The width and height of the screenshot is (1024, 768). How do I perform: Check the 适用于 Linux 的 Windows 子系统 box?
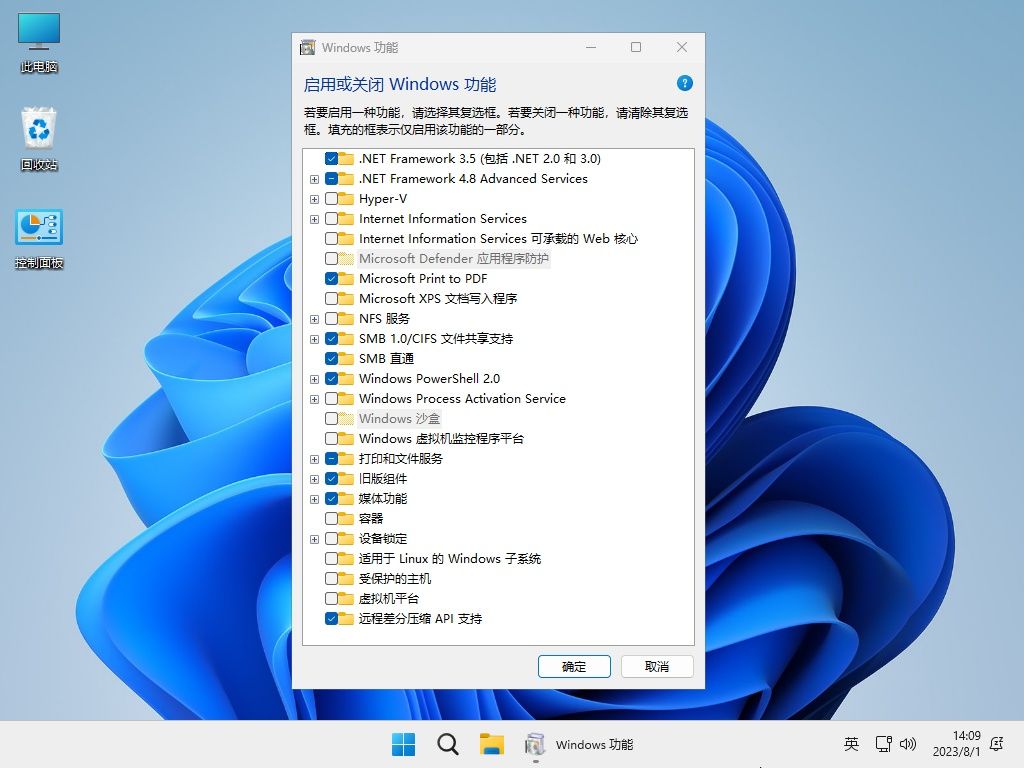(331, 558)
